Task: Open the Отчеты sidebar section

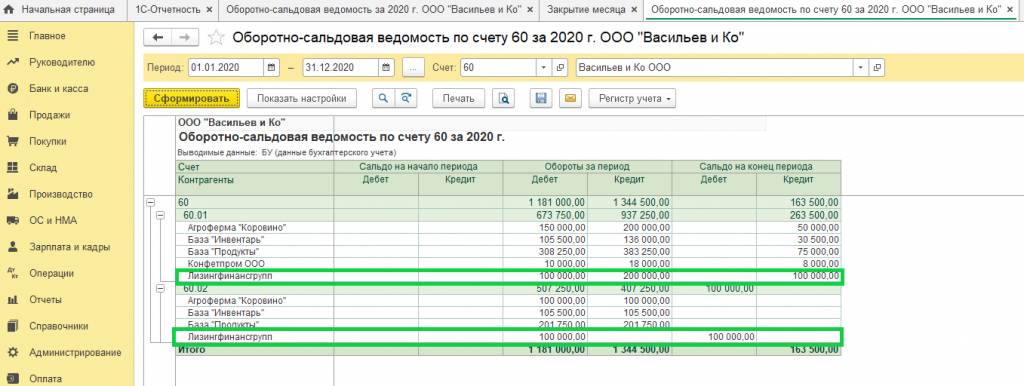Action: coord(45,300)
